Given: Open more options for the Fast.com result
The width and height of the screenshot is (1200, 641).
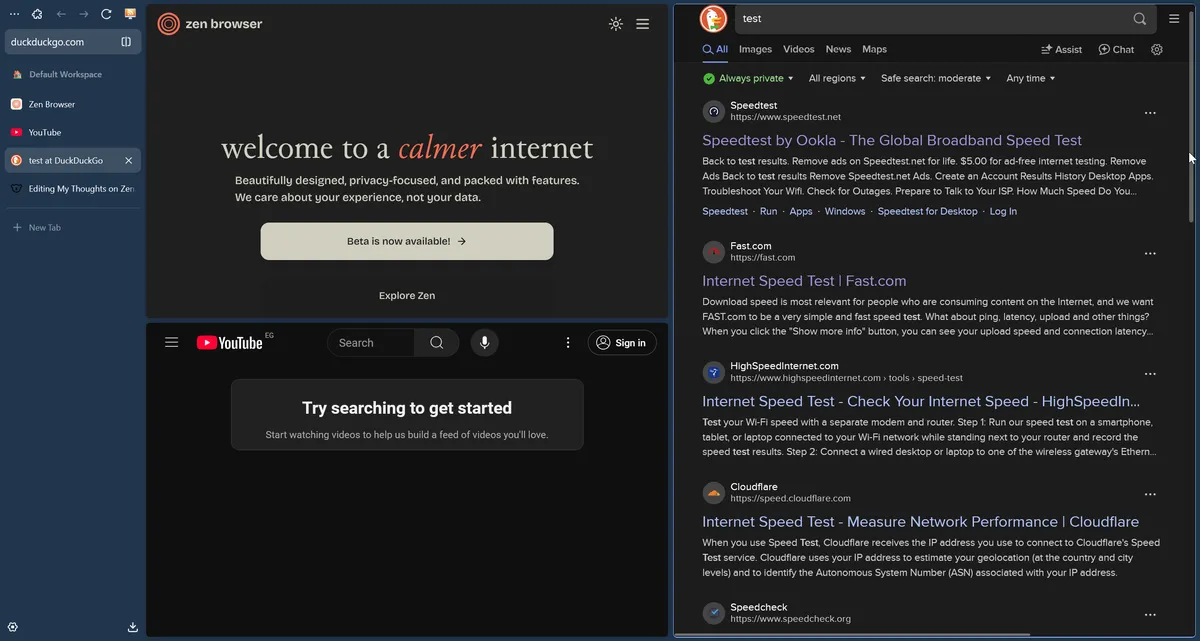Looking at the screenshot, I should click(1150, 254).
